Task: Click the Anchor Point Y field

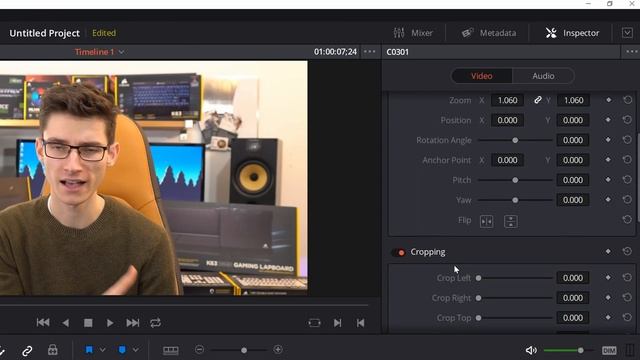Action: click(573, 160)
